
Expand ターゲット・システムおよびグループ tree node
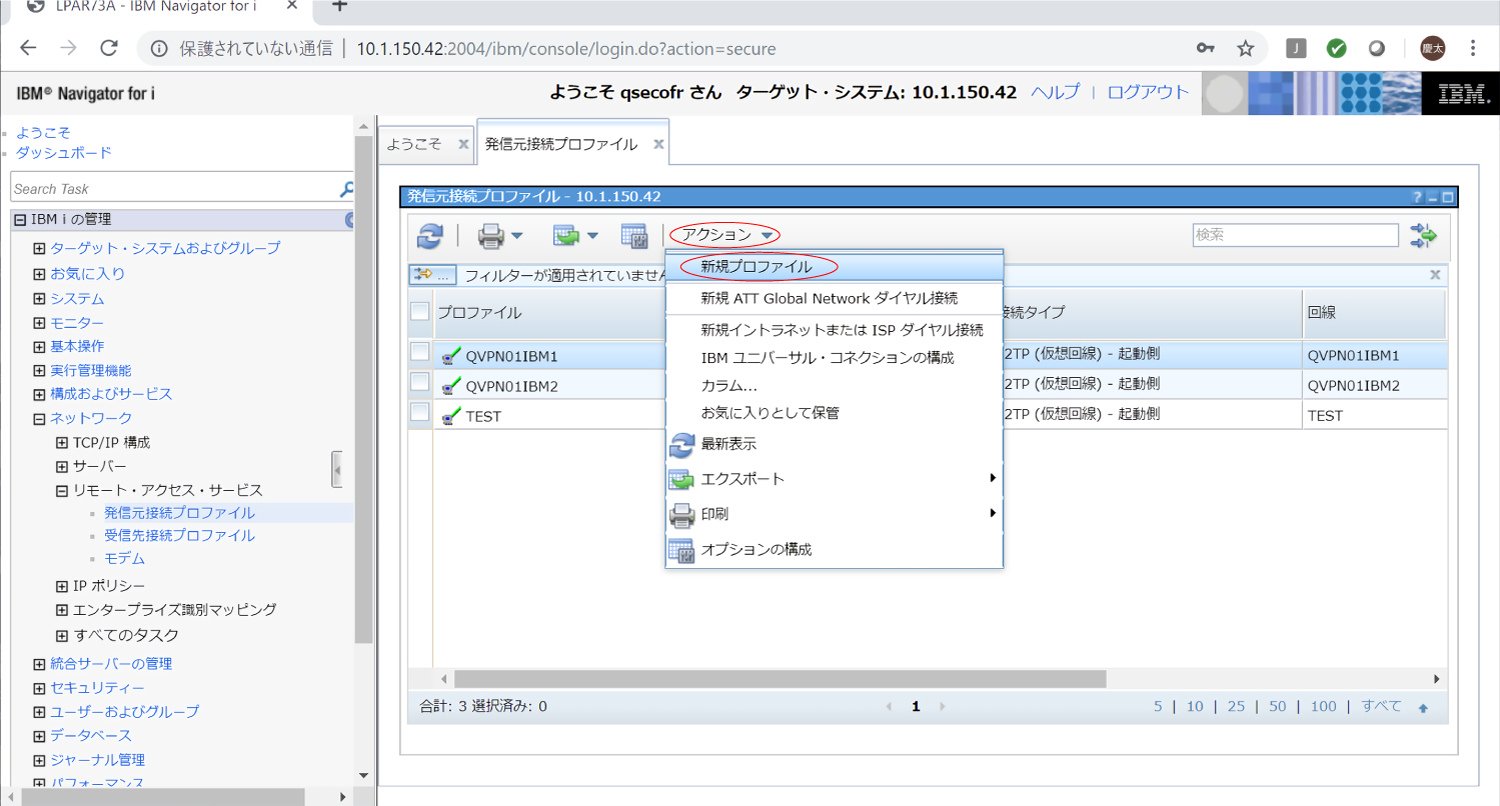[x=39, y=248]
